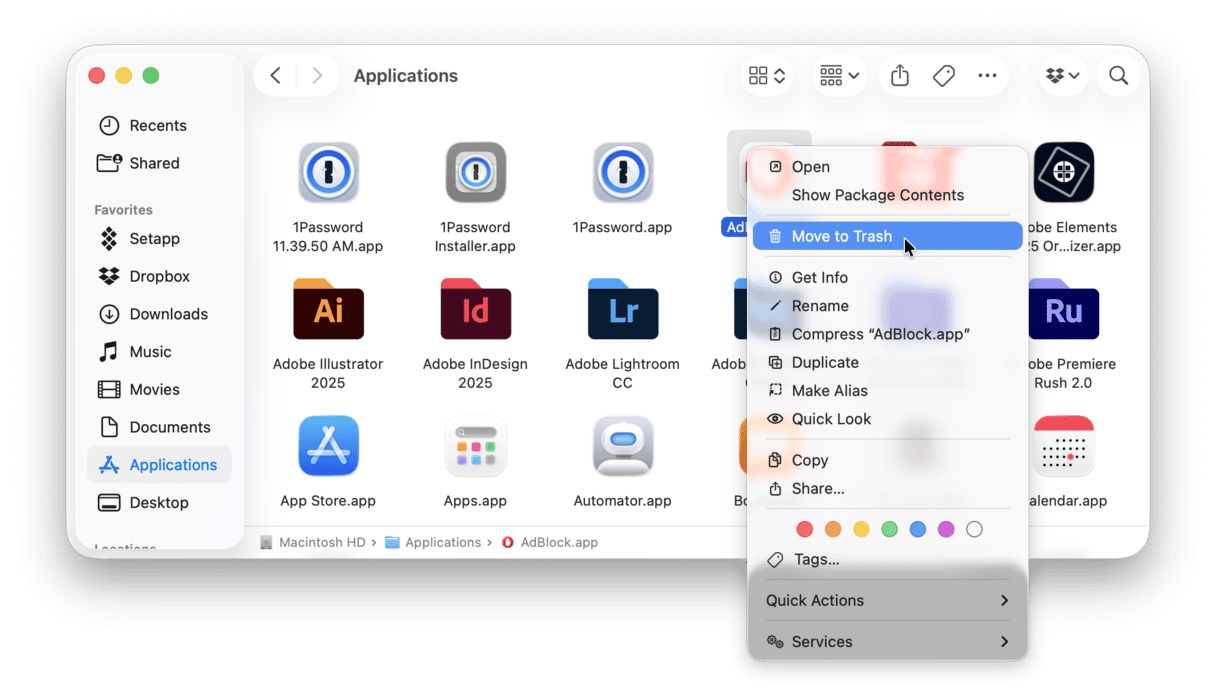Open the grouping options dropdown

(x=839, y=76)
